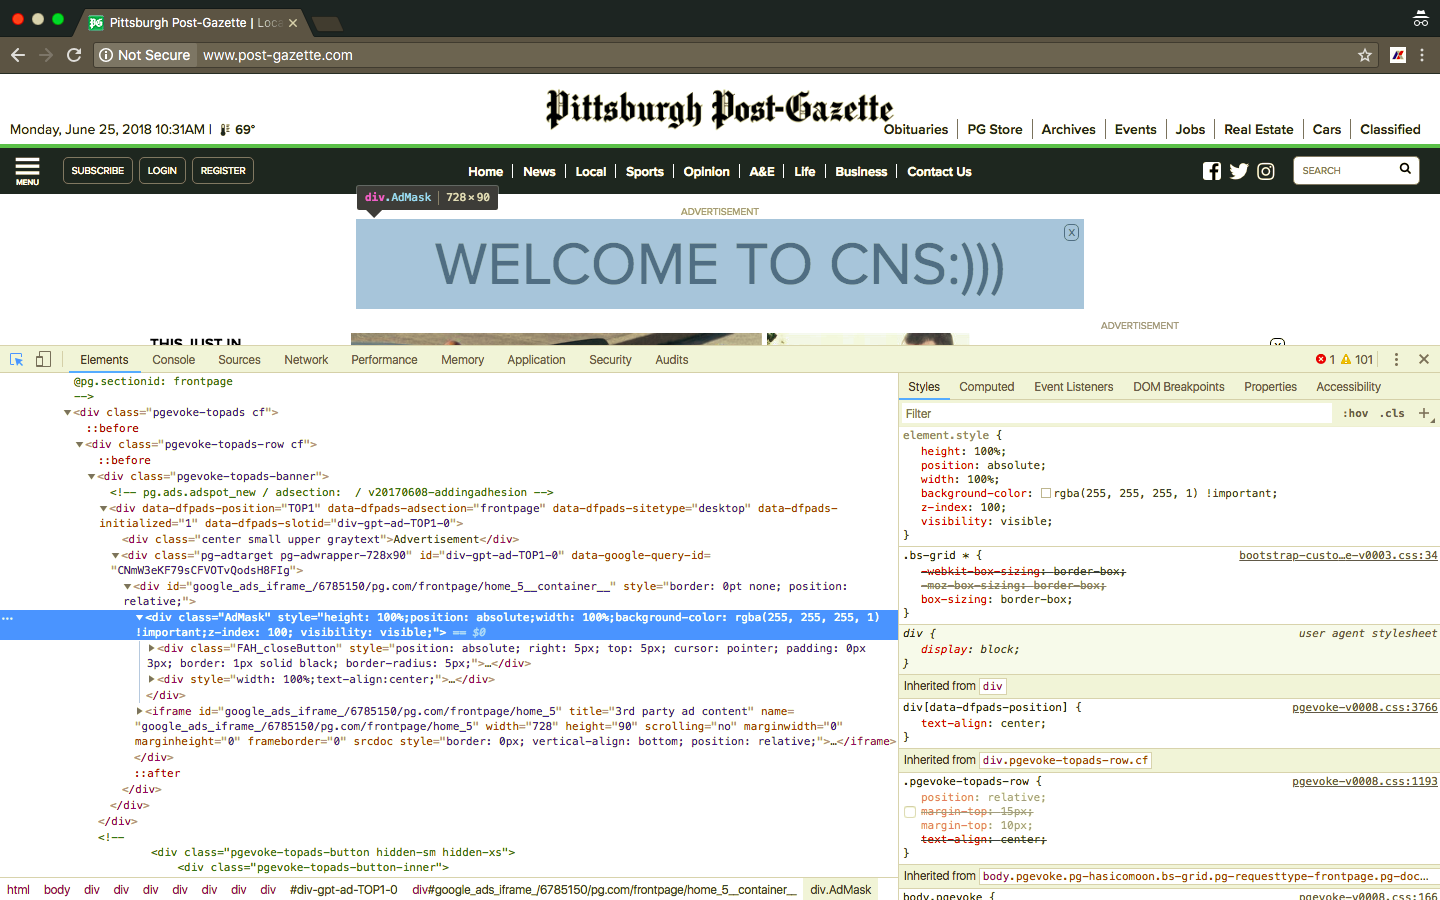Open the site hamburger MENU icon
This screenshot has height=900, width=1440.
pos(28,171)
